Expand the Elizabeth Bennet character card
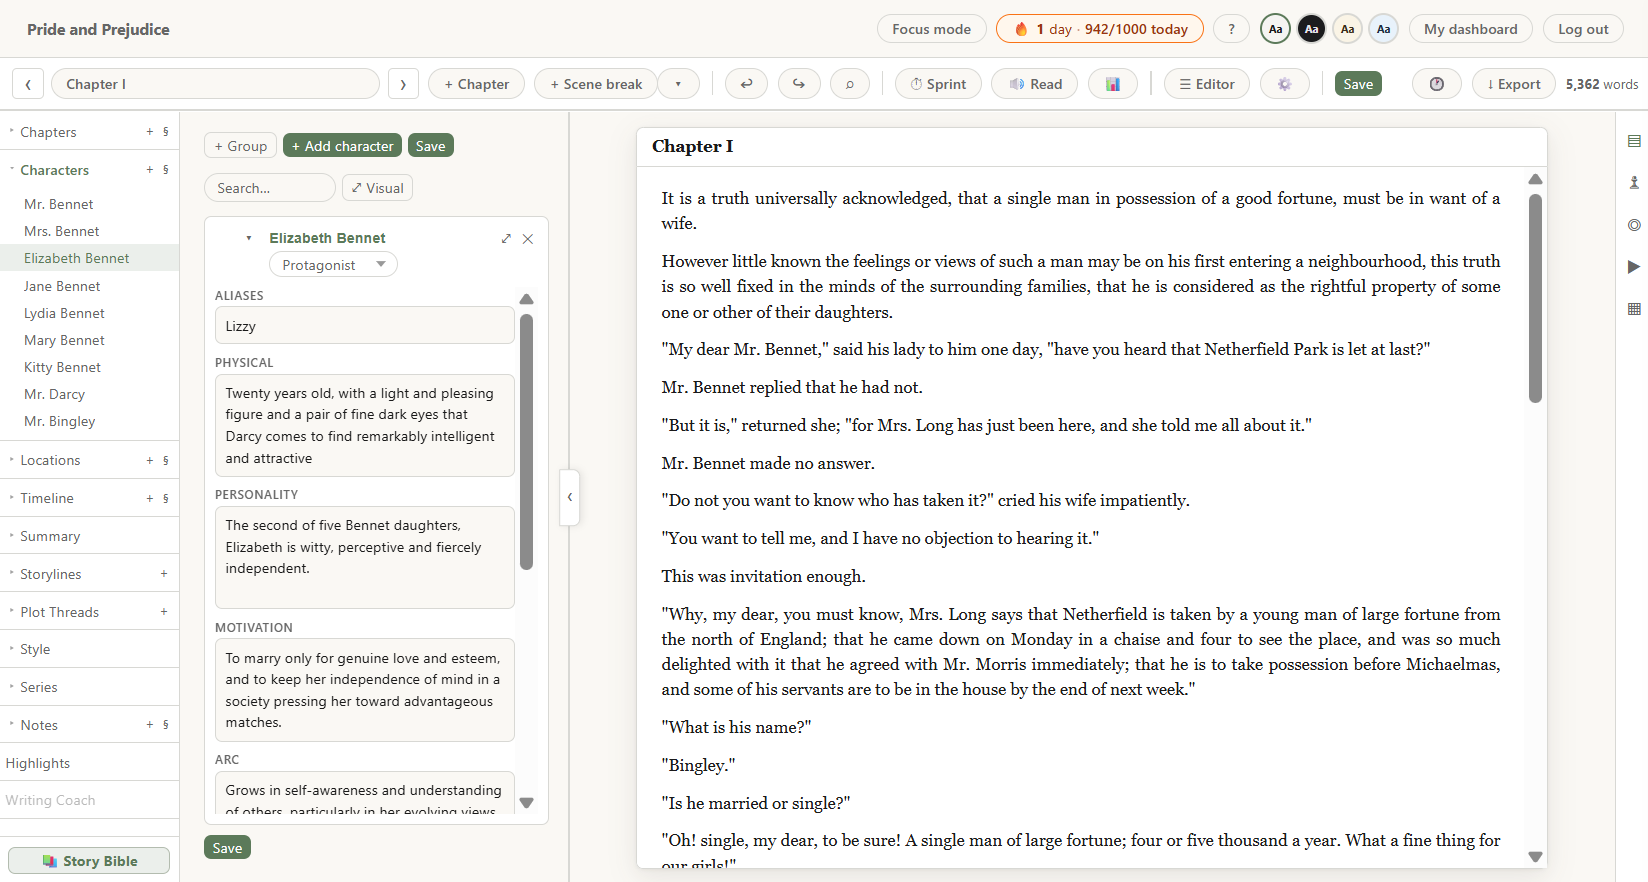This screenshot has width=1648, height=882. click(506, 238)
